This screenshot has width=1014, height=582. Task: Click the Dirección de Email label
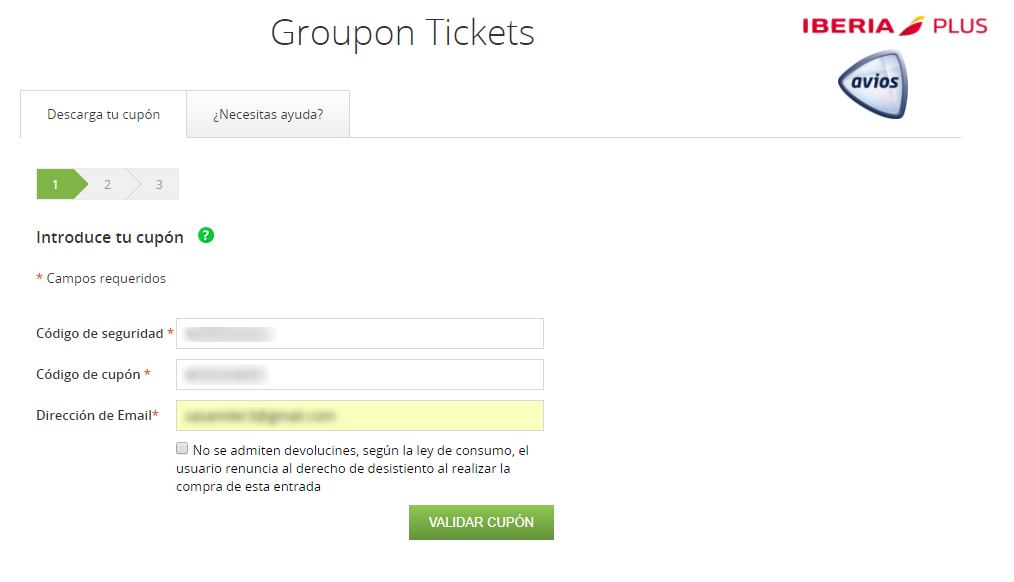coord(93,415)
